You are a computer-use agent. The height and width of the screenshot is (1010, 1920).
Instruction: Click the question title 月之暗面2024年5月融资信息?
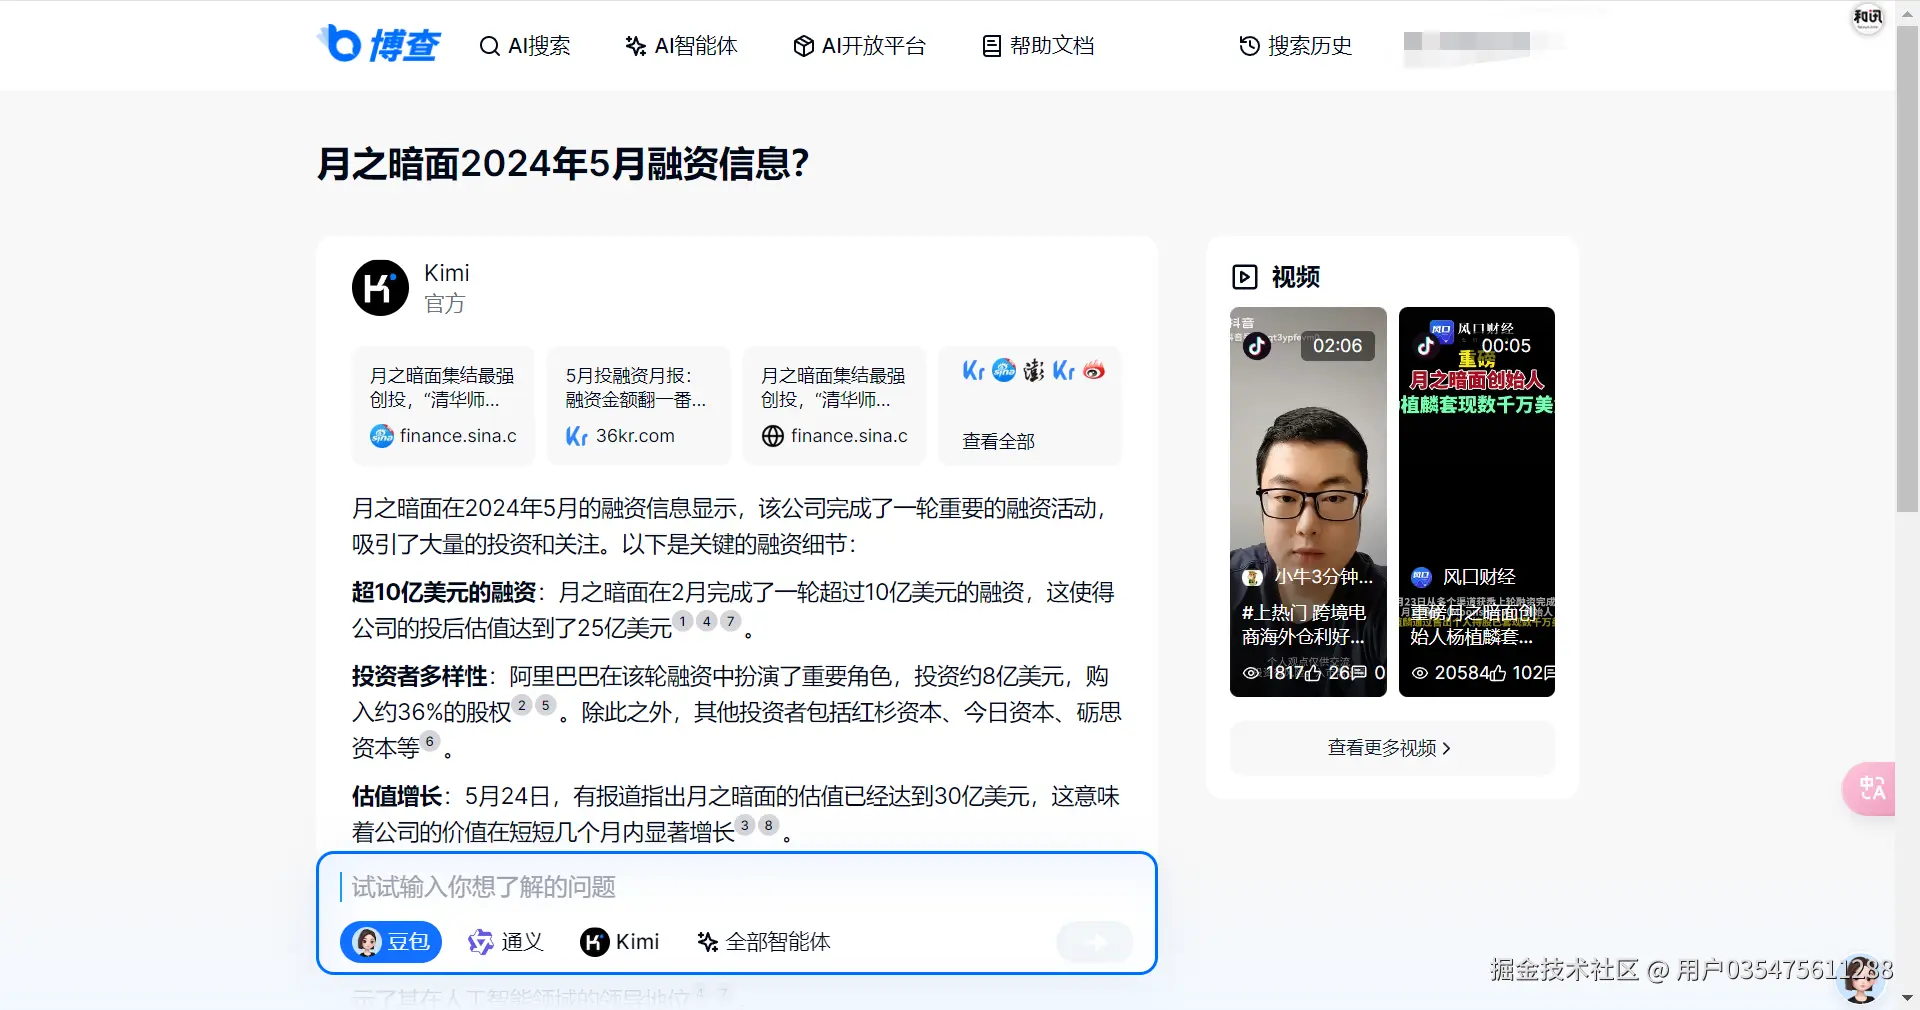[x=563, y=164]
